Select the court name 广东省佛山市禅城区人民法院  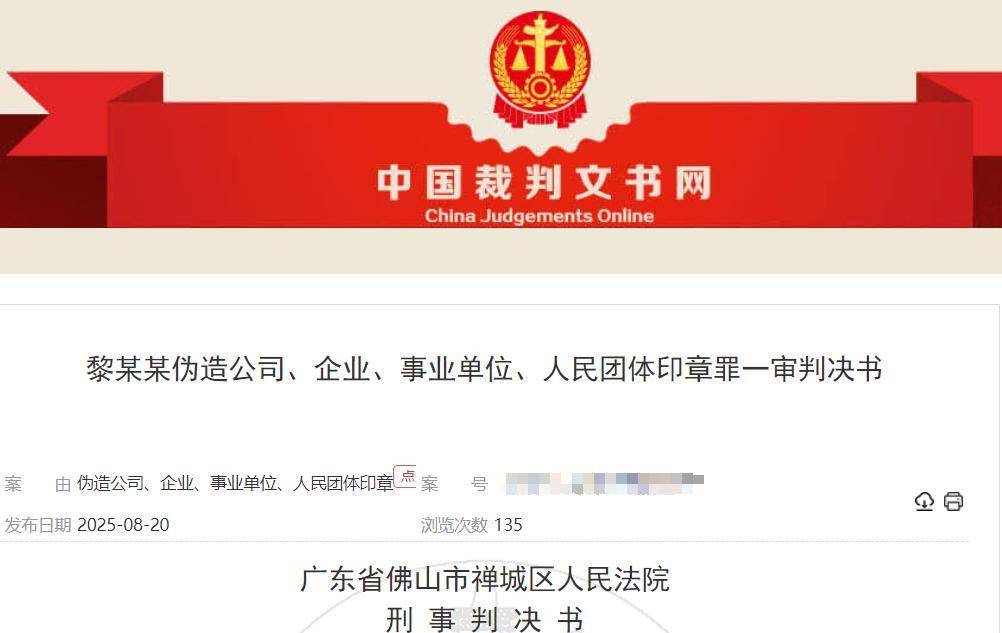485,579
